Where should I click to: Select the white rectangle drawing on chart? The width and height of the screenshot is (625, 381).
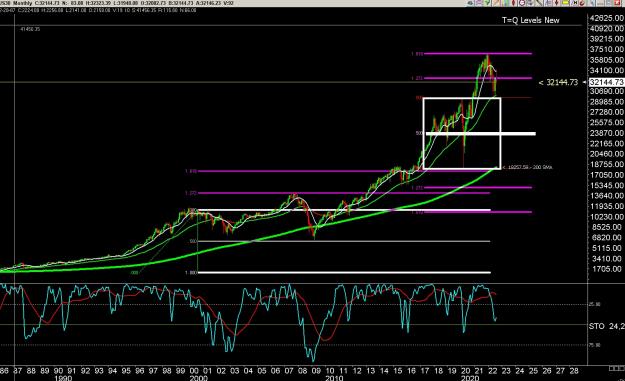[462, 134]
